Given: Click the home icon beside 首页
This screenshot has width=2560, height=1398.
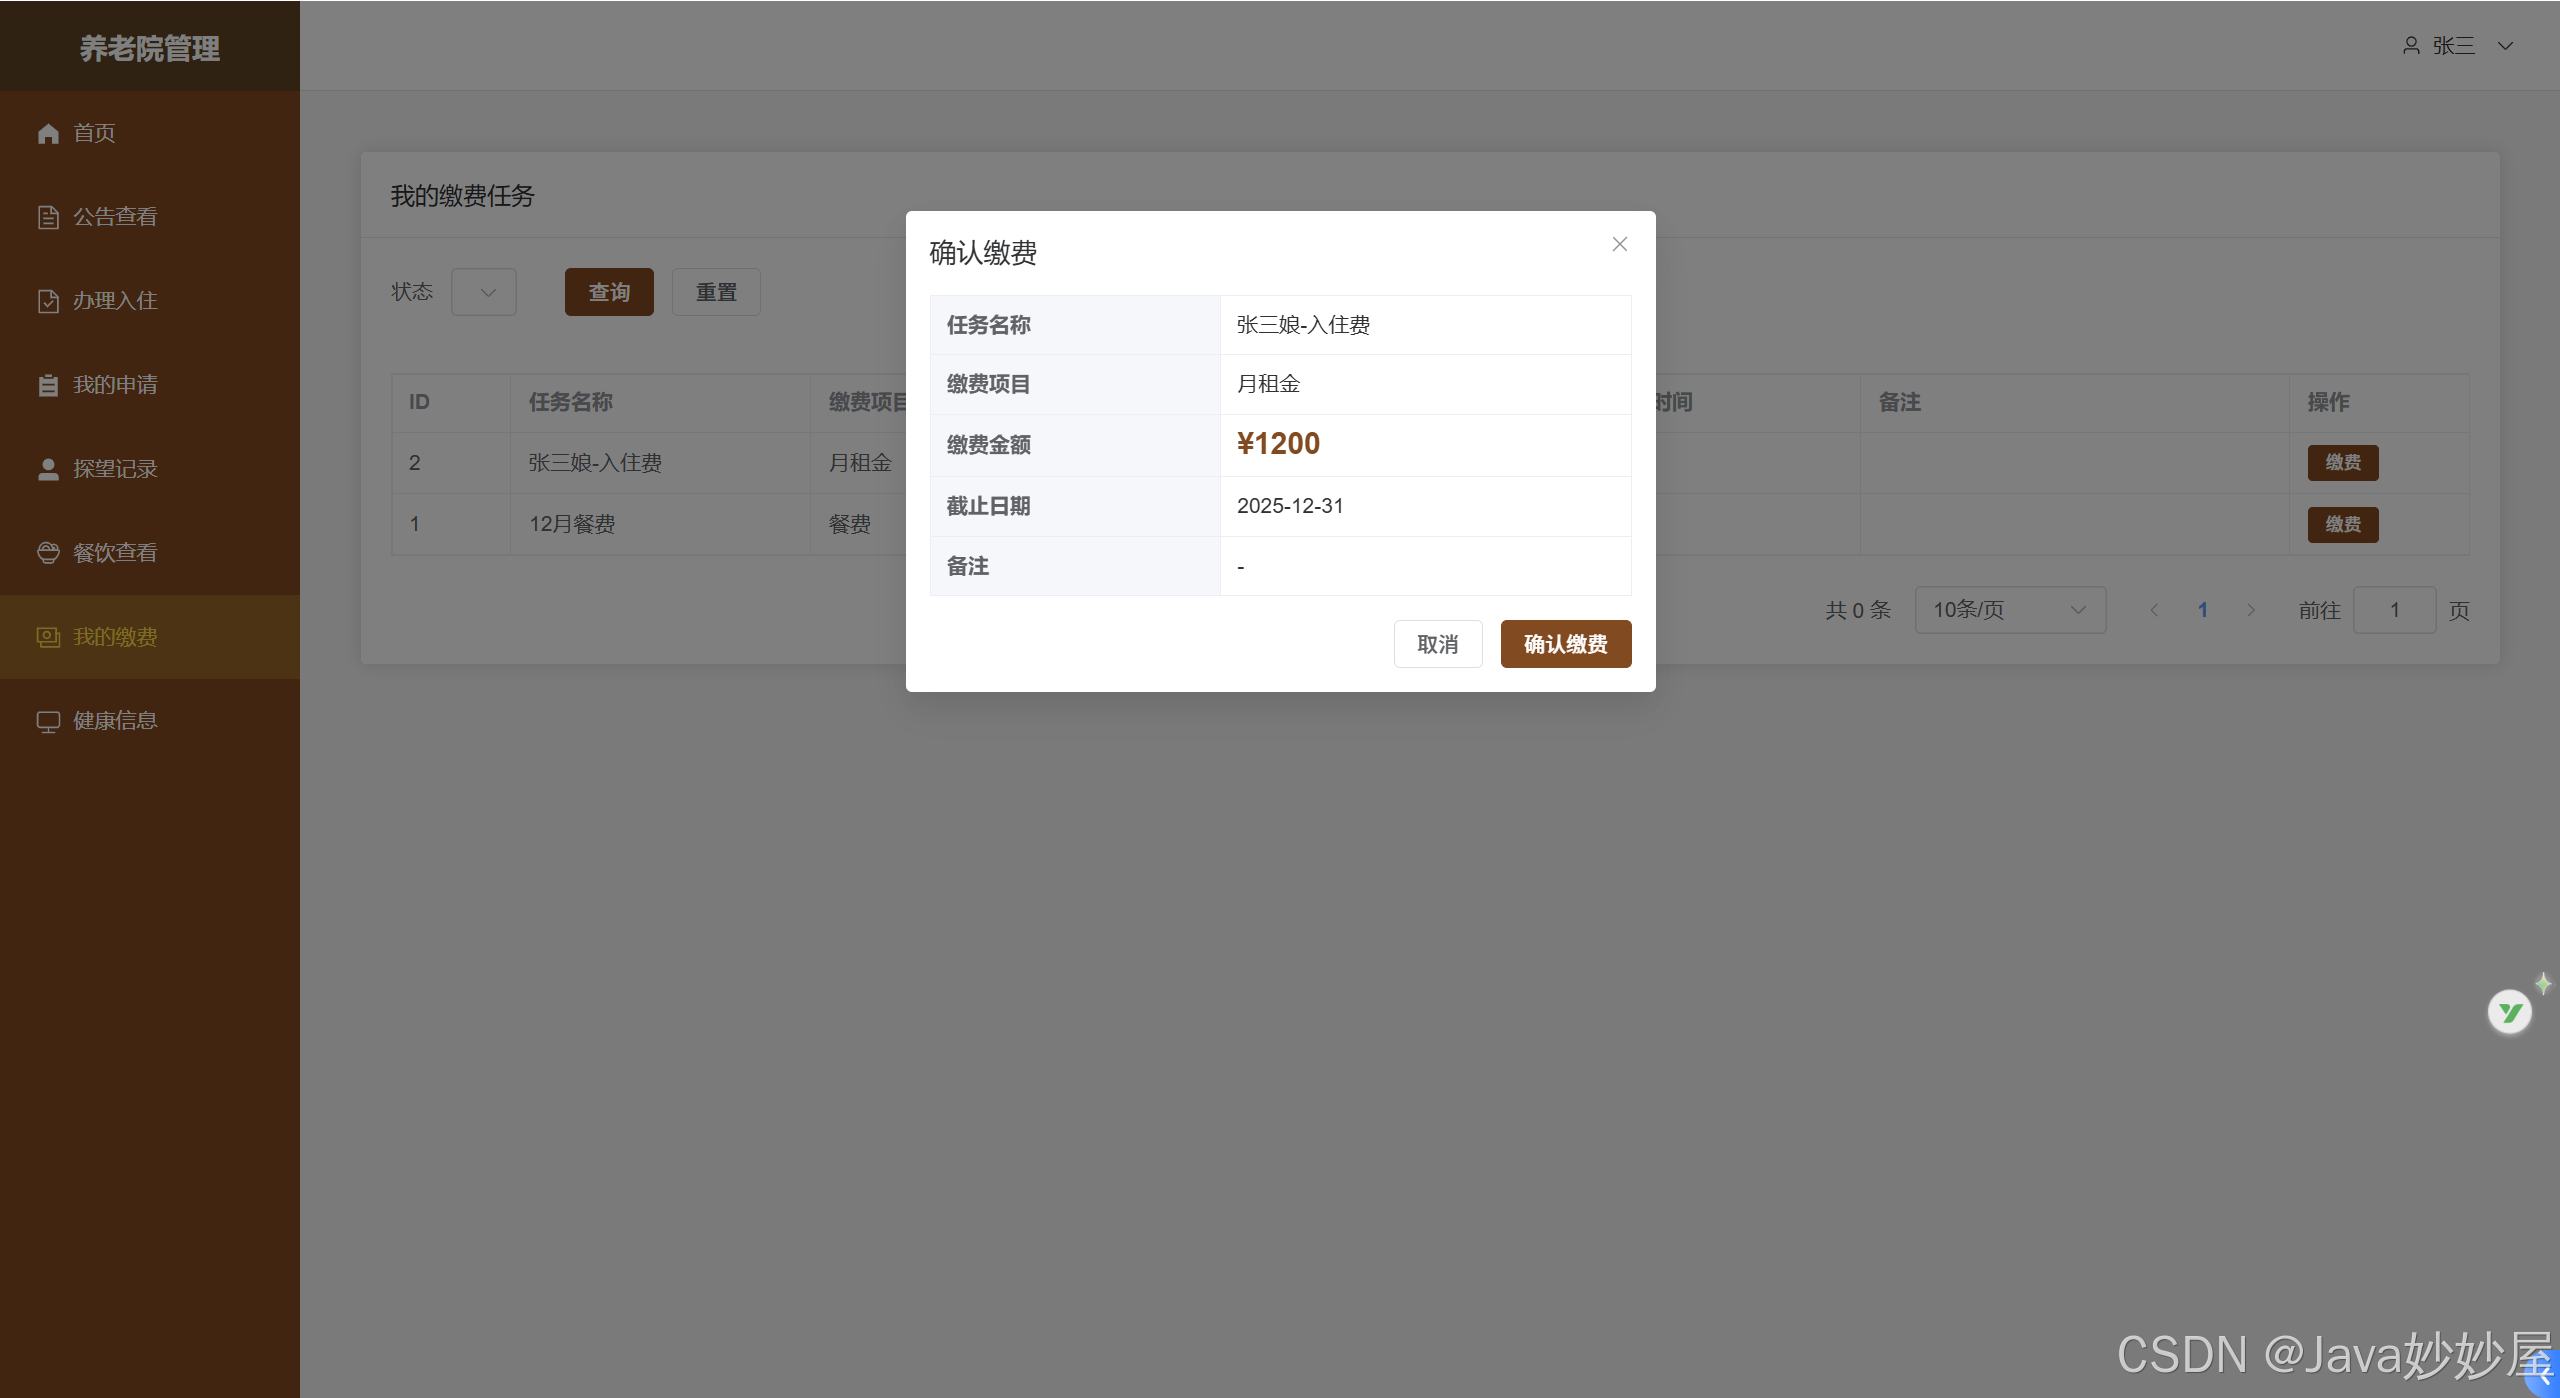Looking at the screenshot, I should point(48,133).
